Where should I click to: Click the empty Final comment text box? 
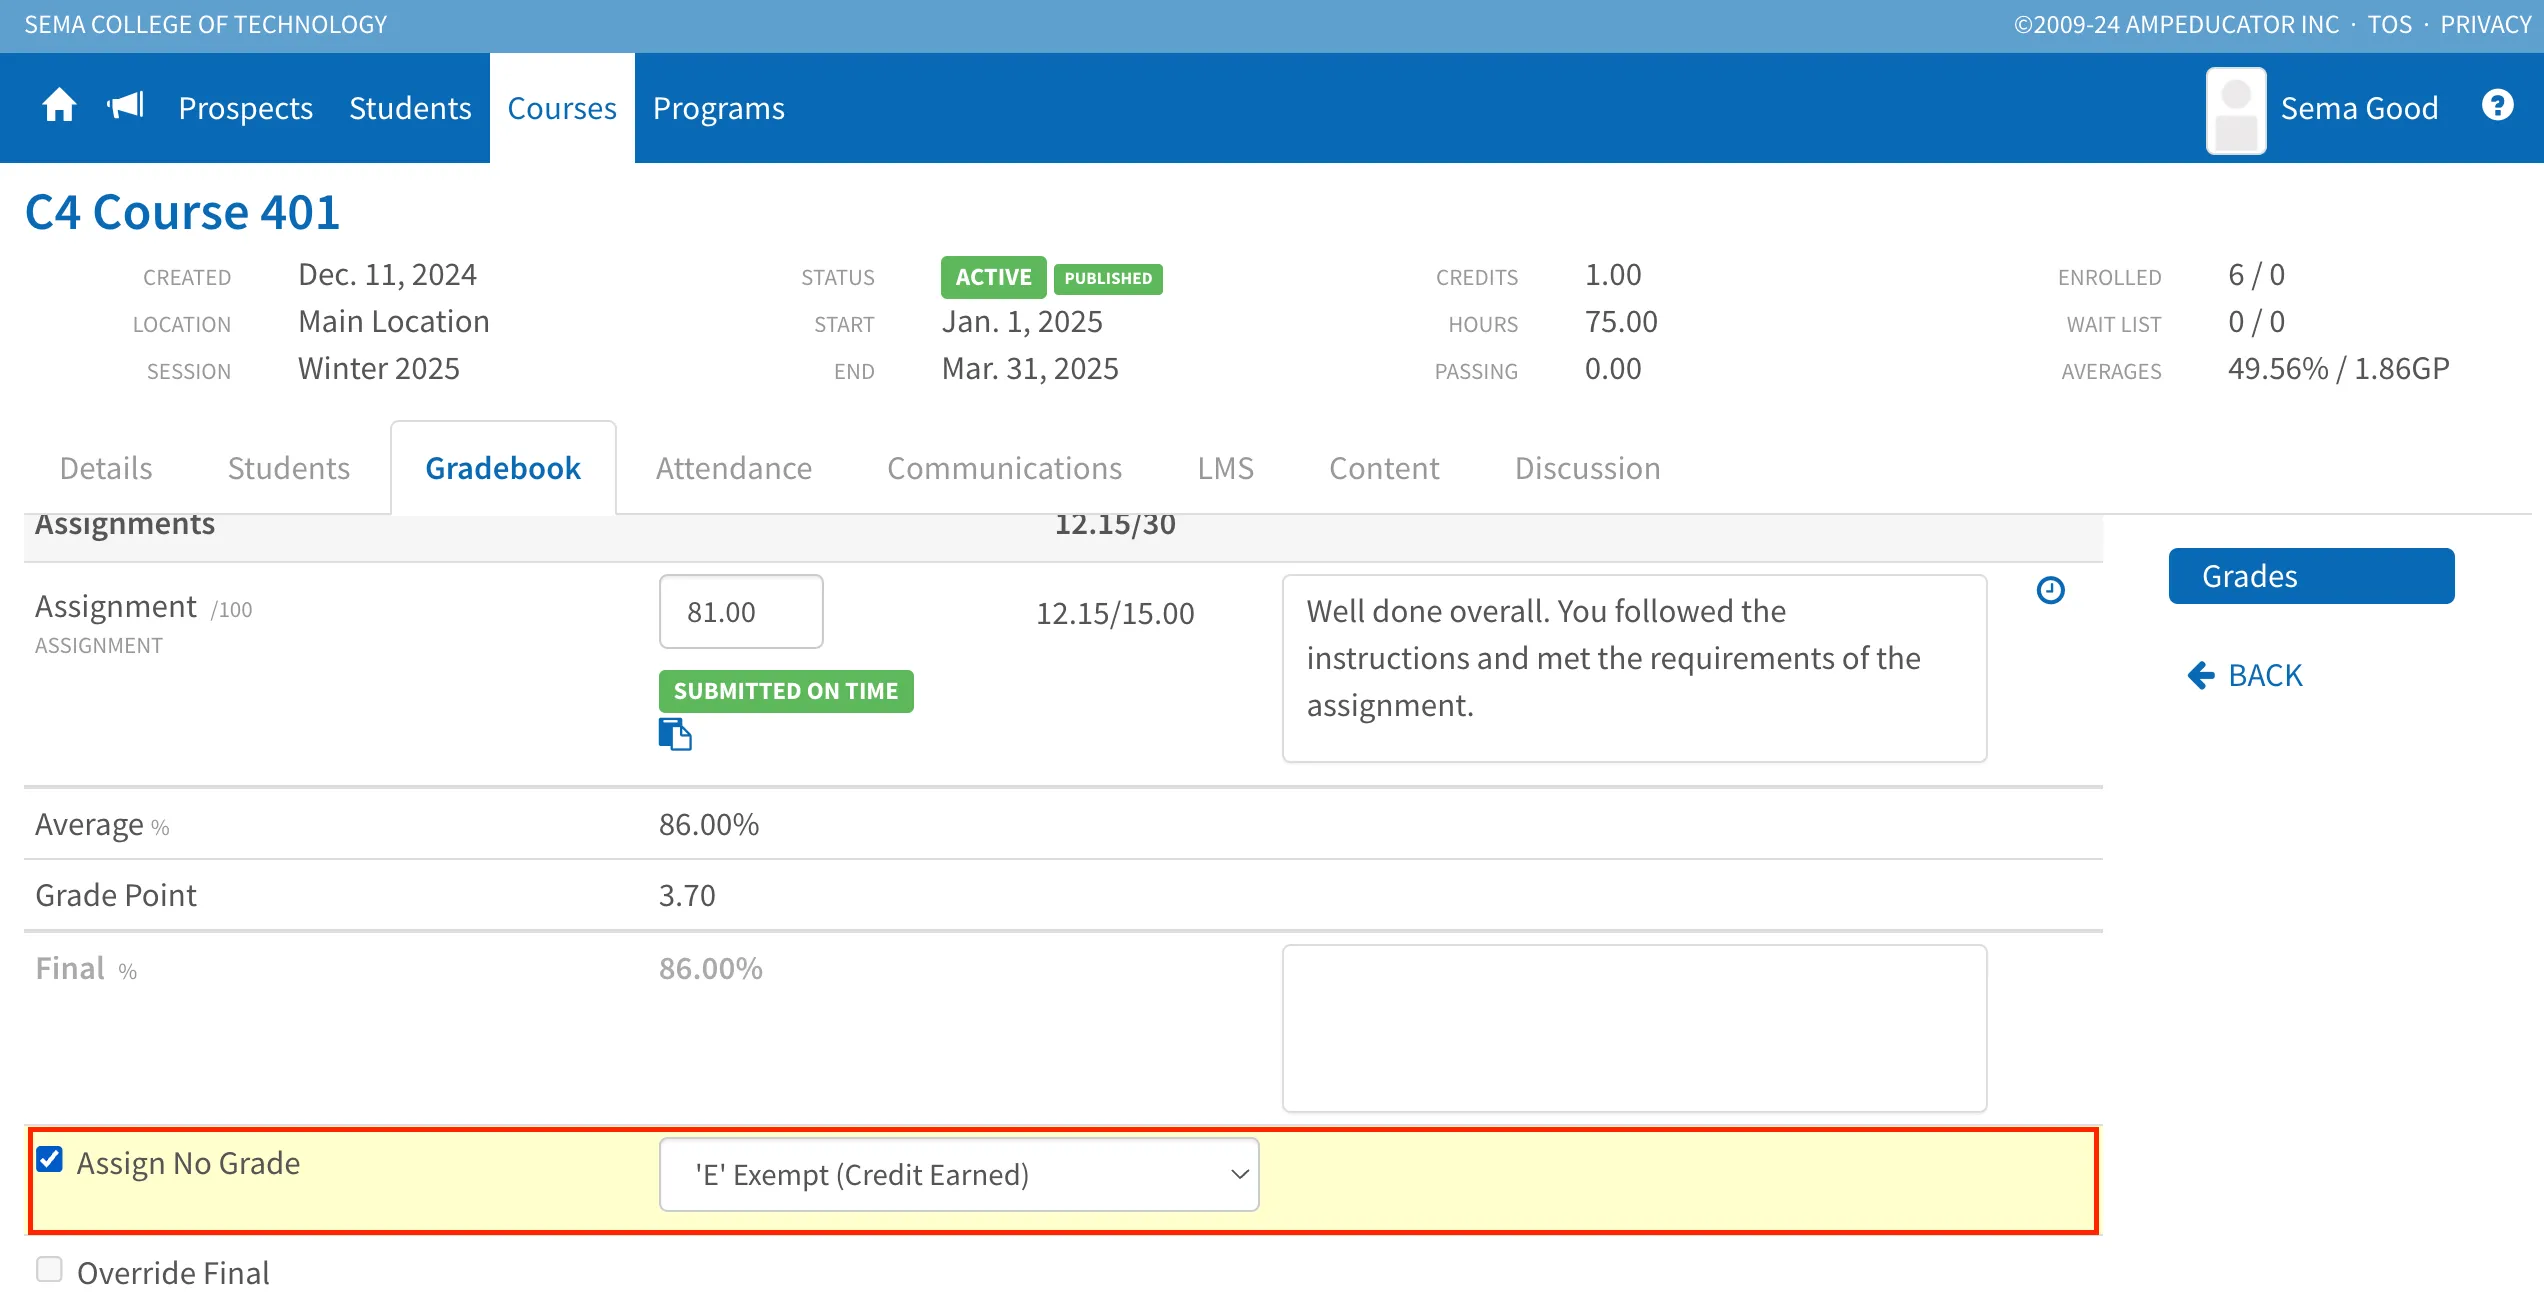(1634, 1028)
